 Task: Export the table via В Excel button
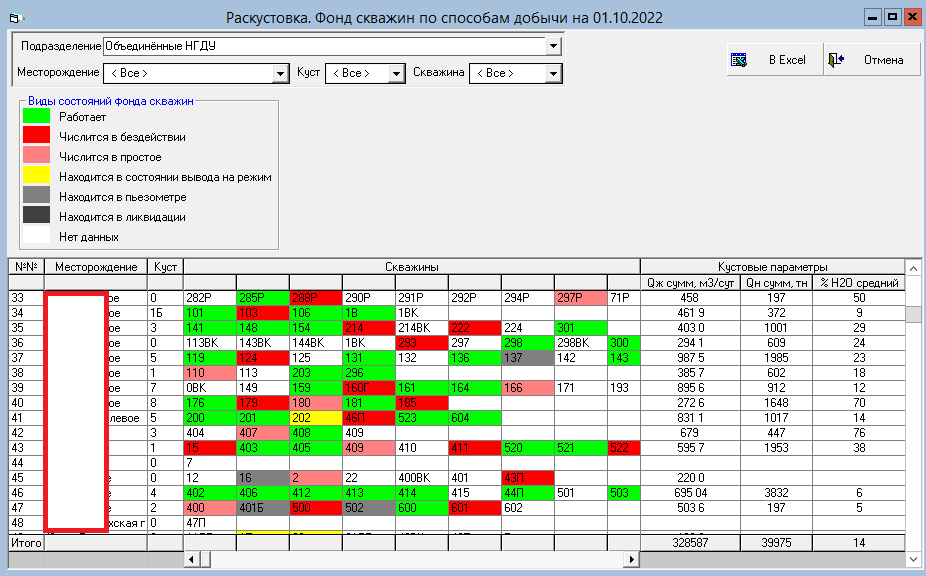(774, 60)
